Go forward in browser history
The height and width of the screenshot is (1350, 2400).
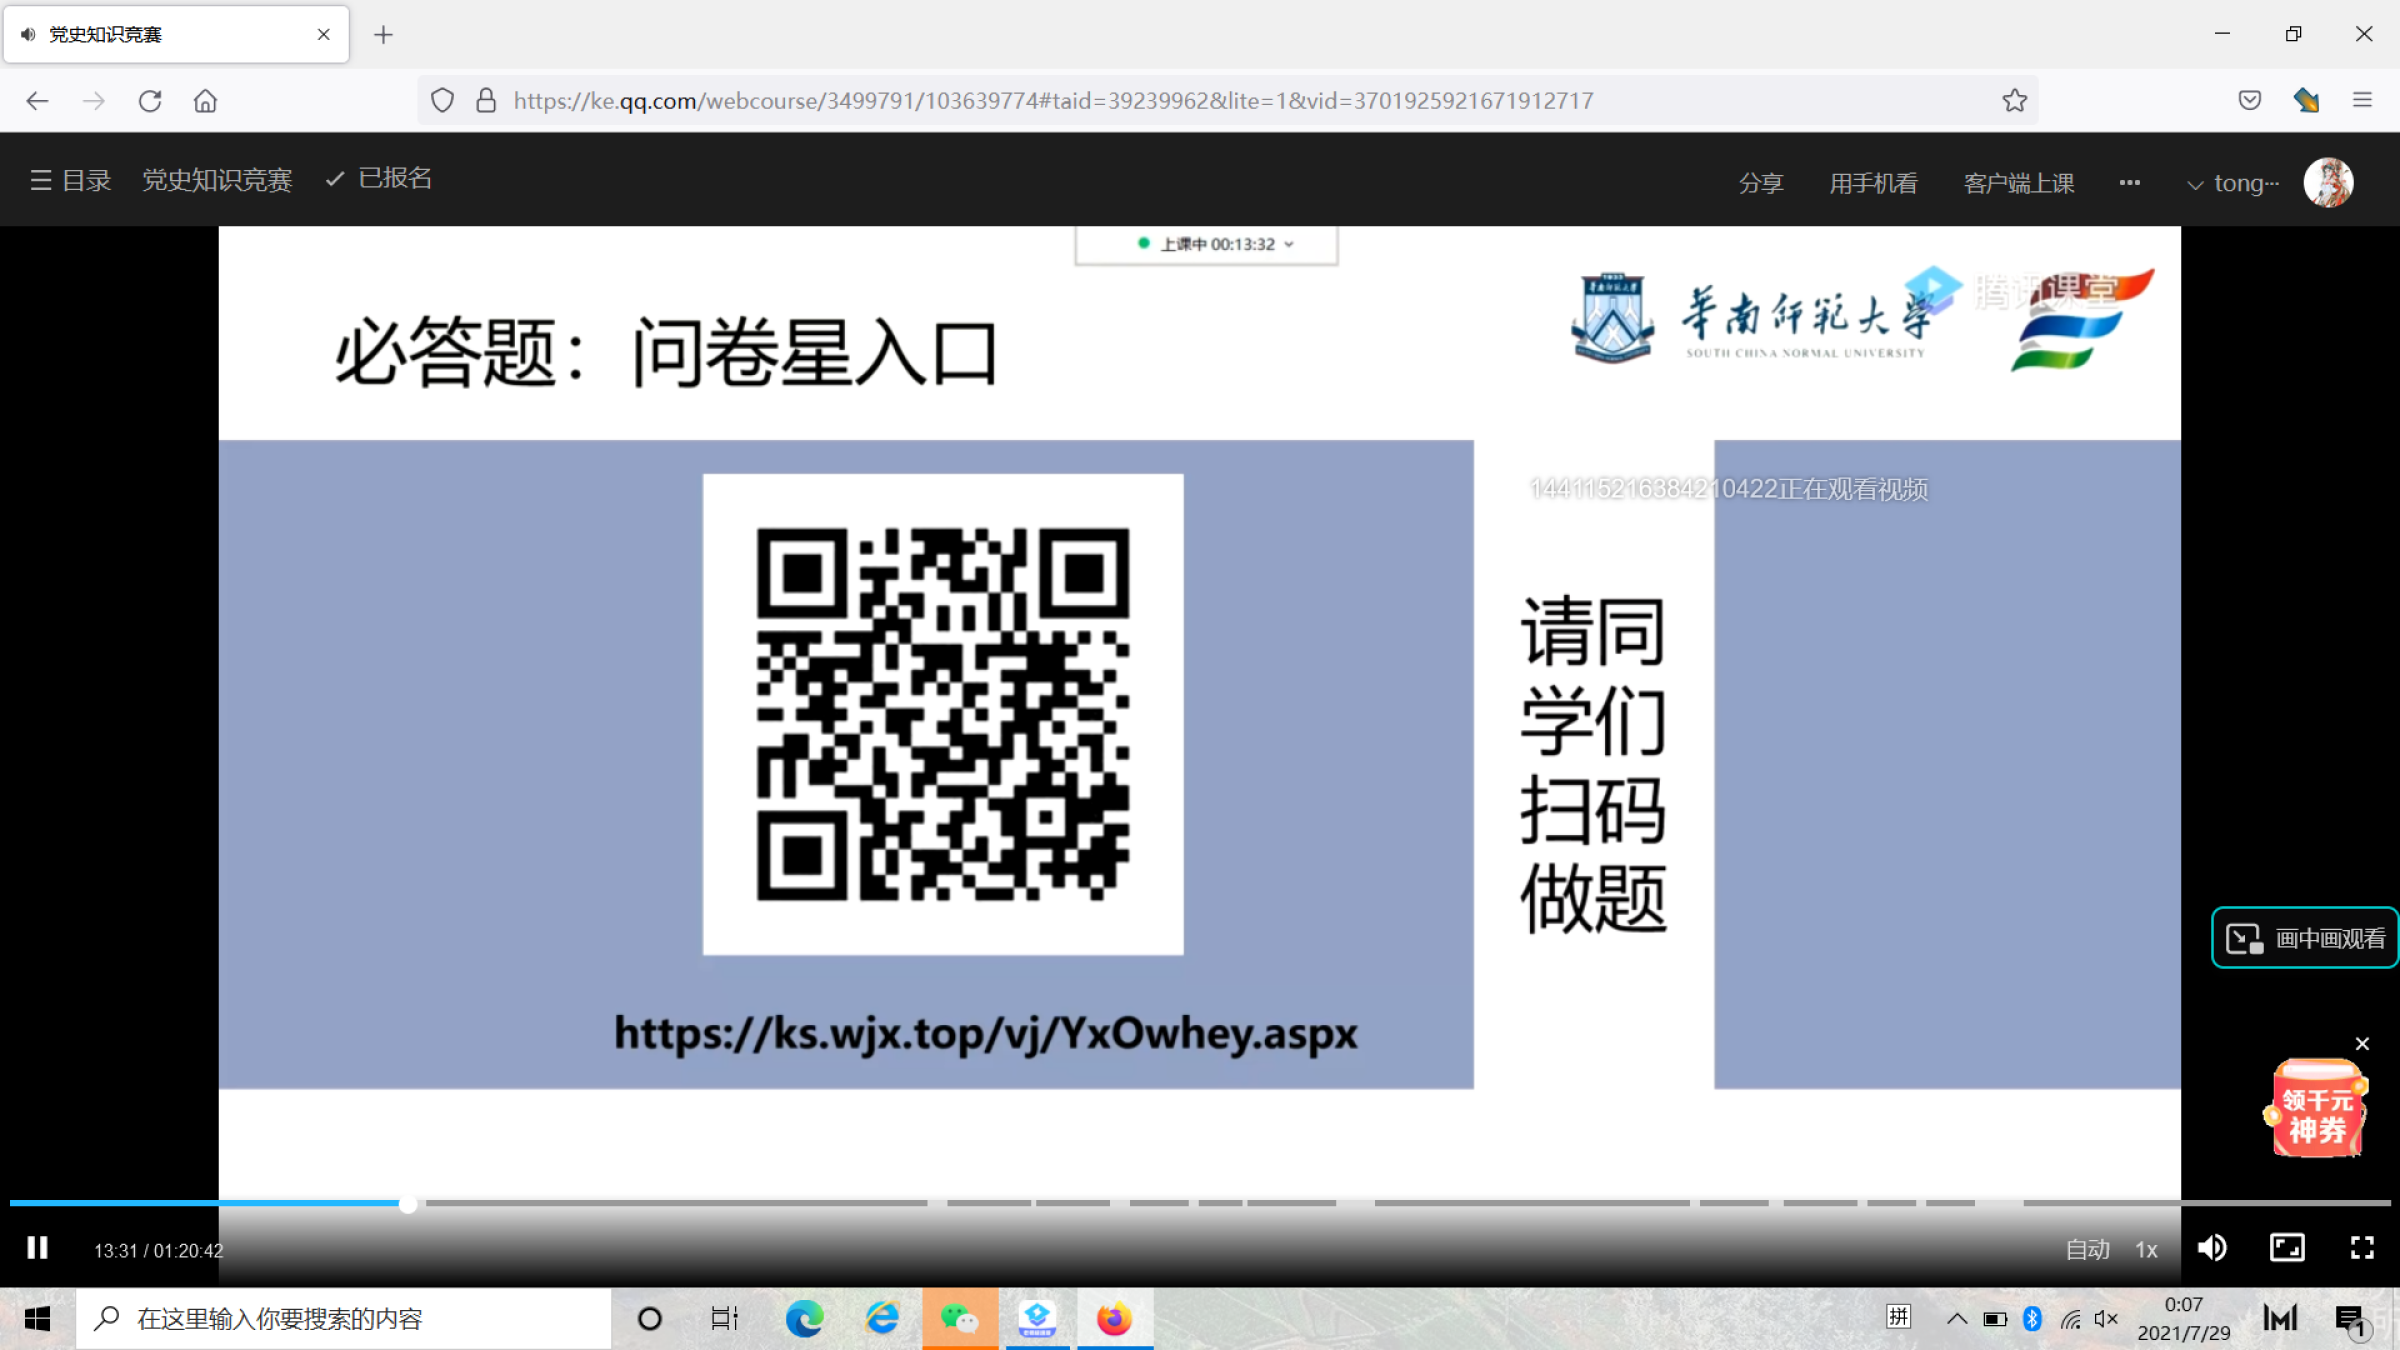tap(94, 100)
